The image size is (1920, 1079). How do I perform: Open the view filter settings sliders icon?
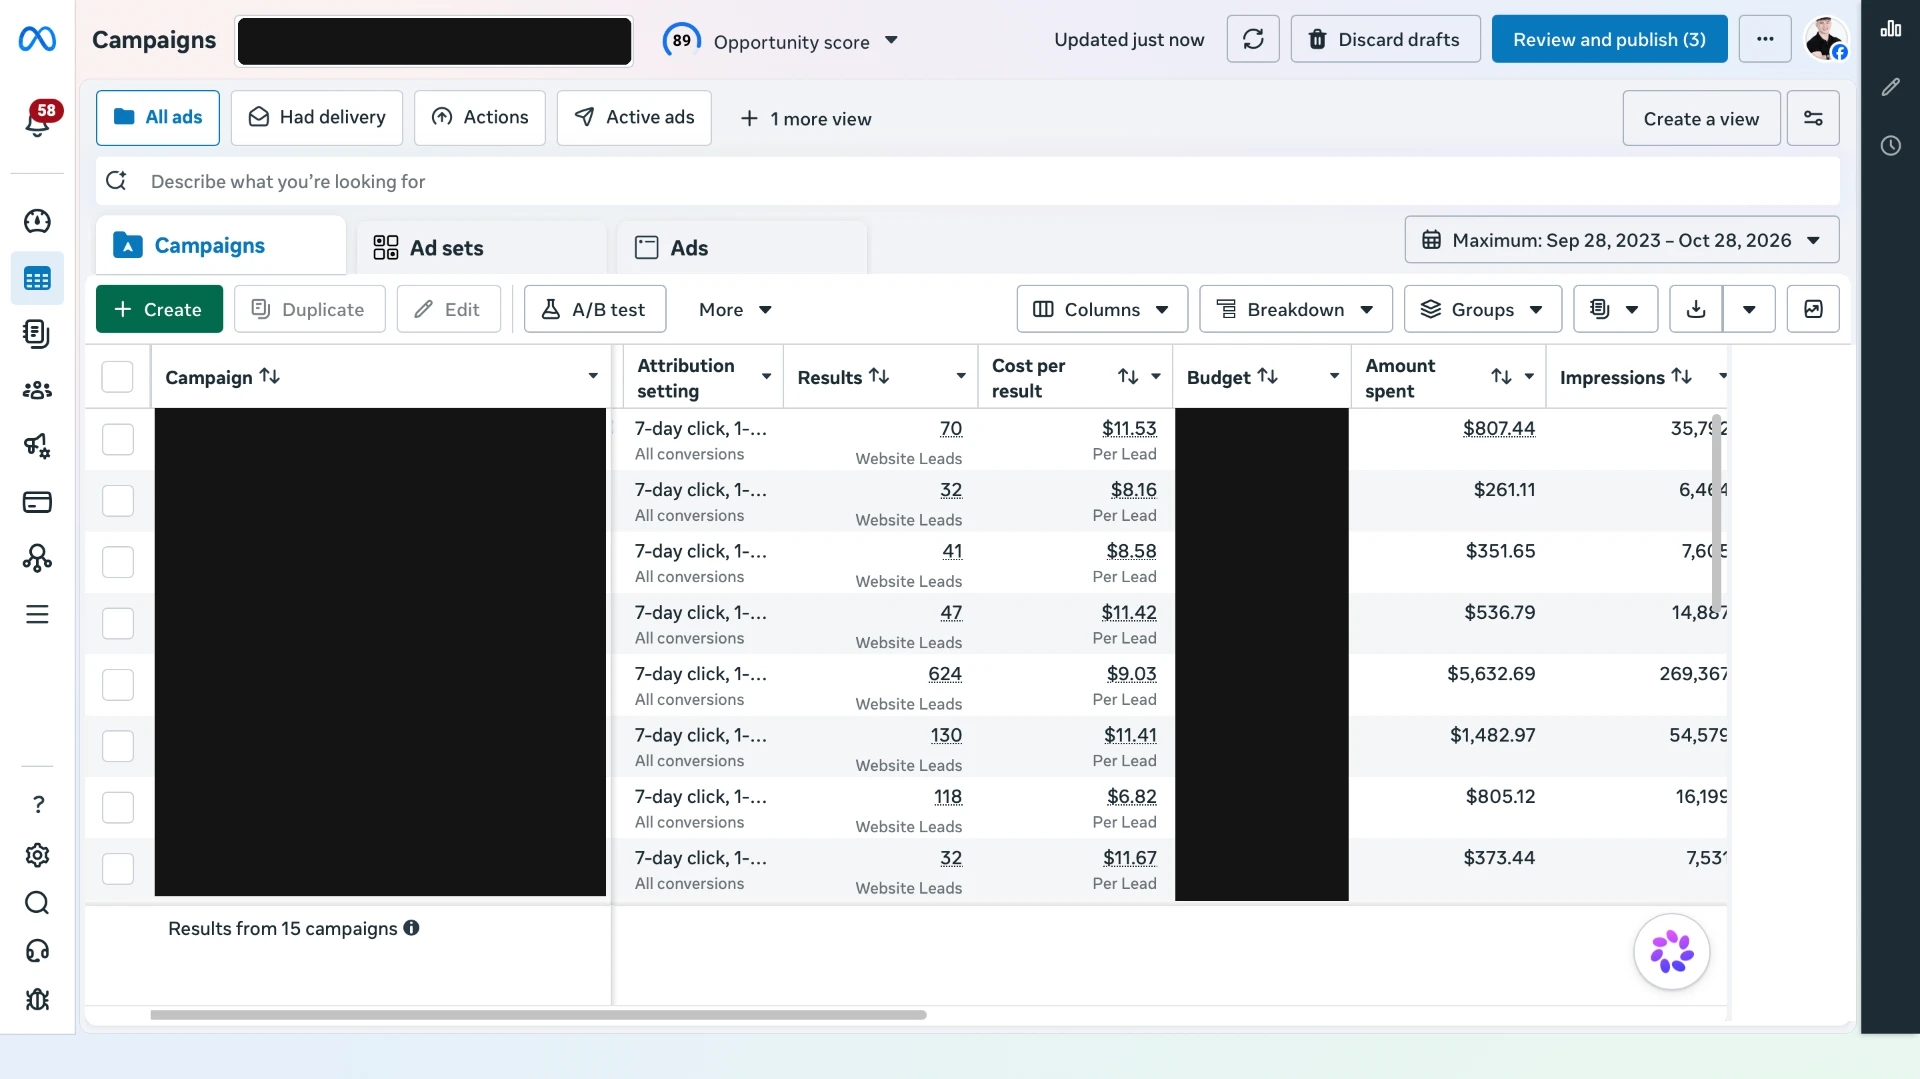1813,118
